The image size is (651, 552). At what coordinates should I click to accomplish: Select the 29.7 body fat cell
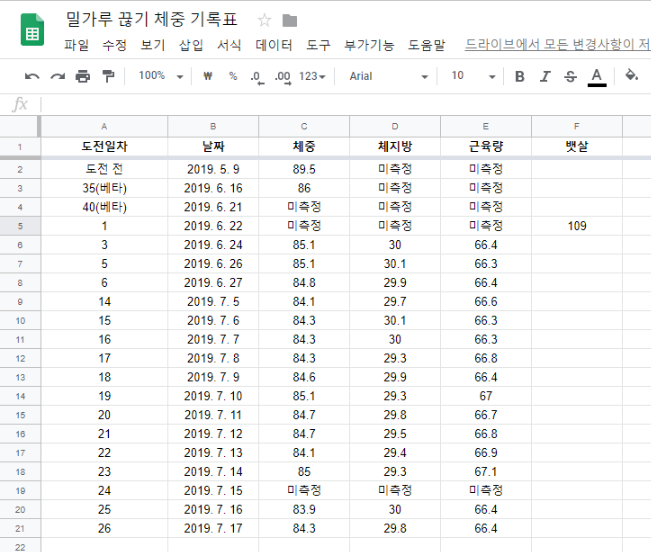coord(395,302)
